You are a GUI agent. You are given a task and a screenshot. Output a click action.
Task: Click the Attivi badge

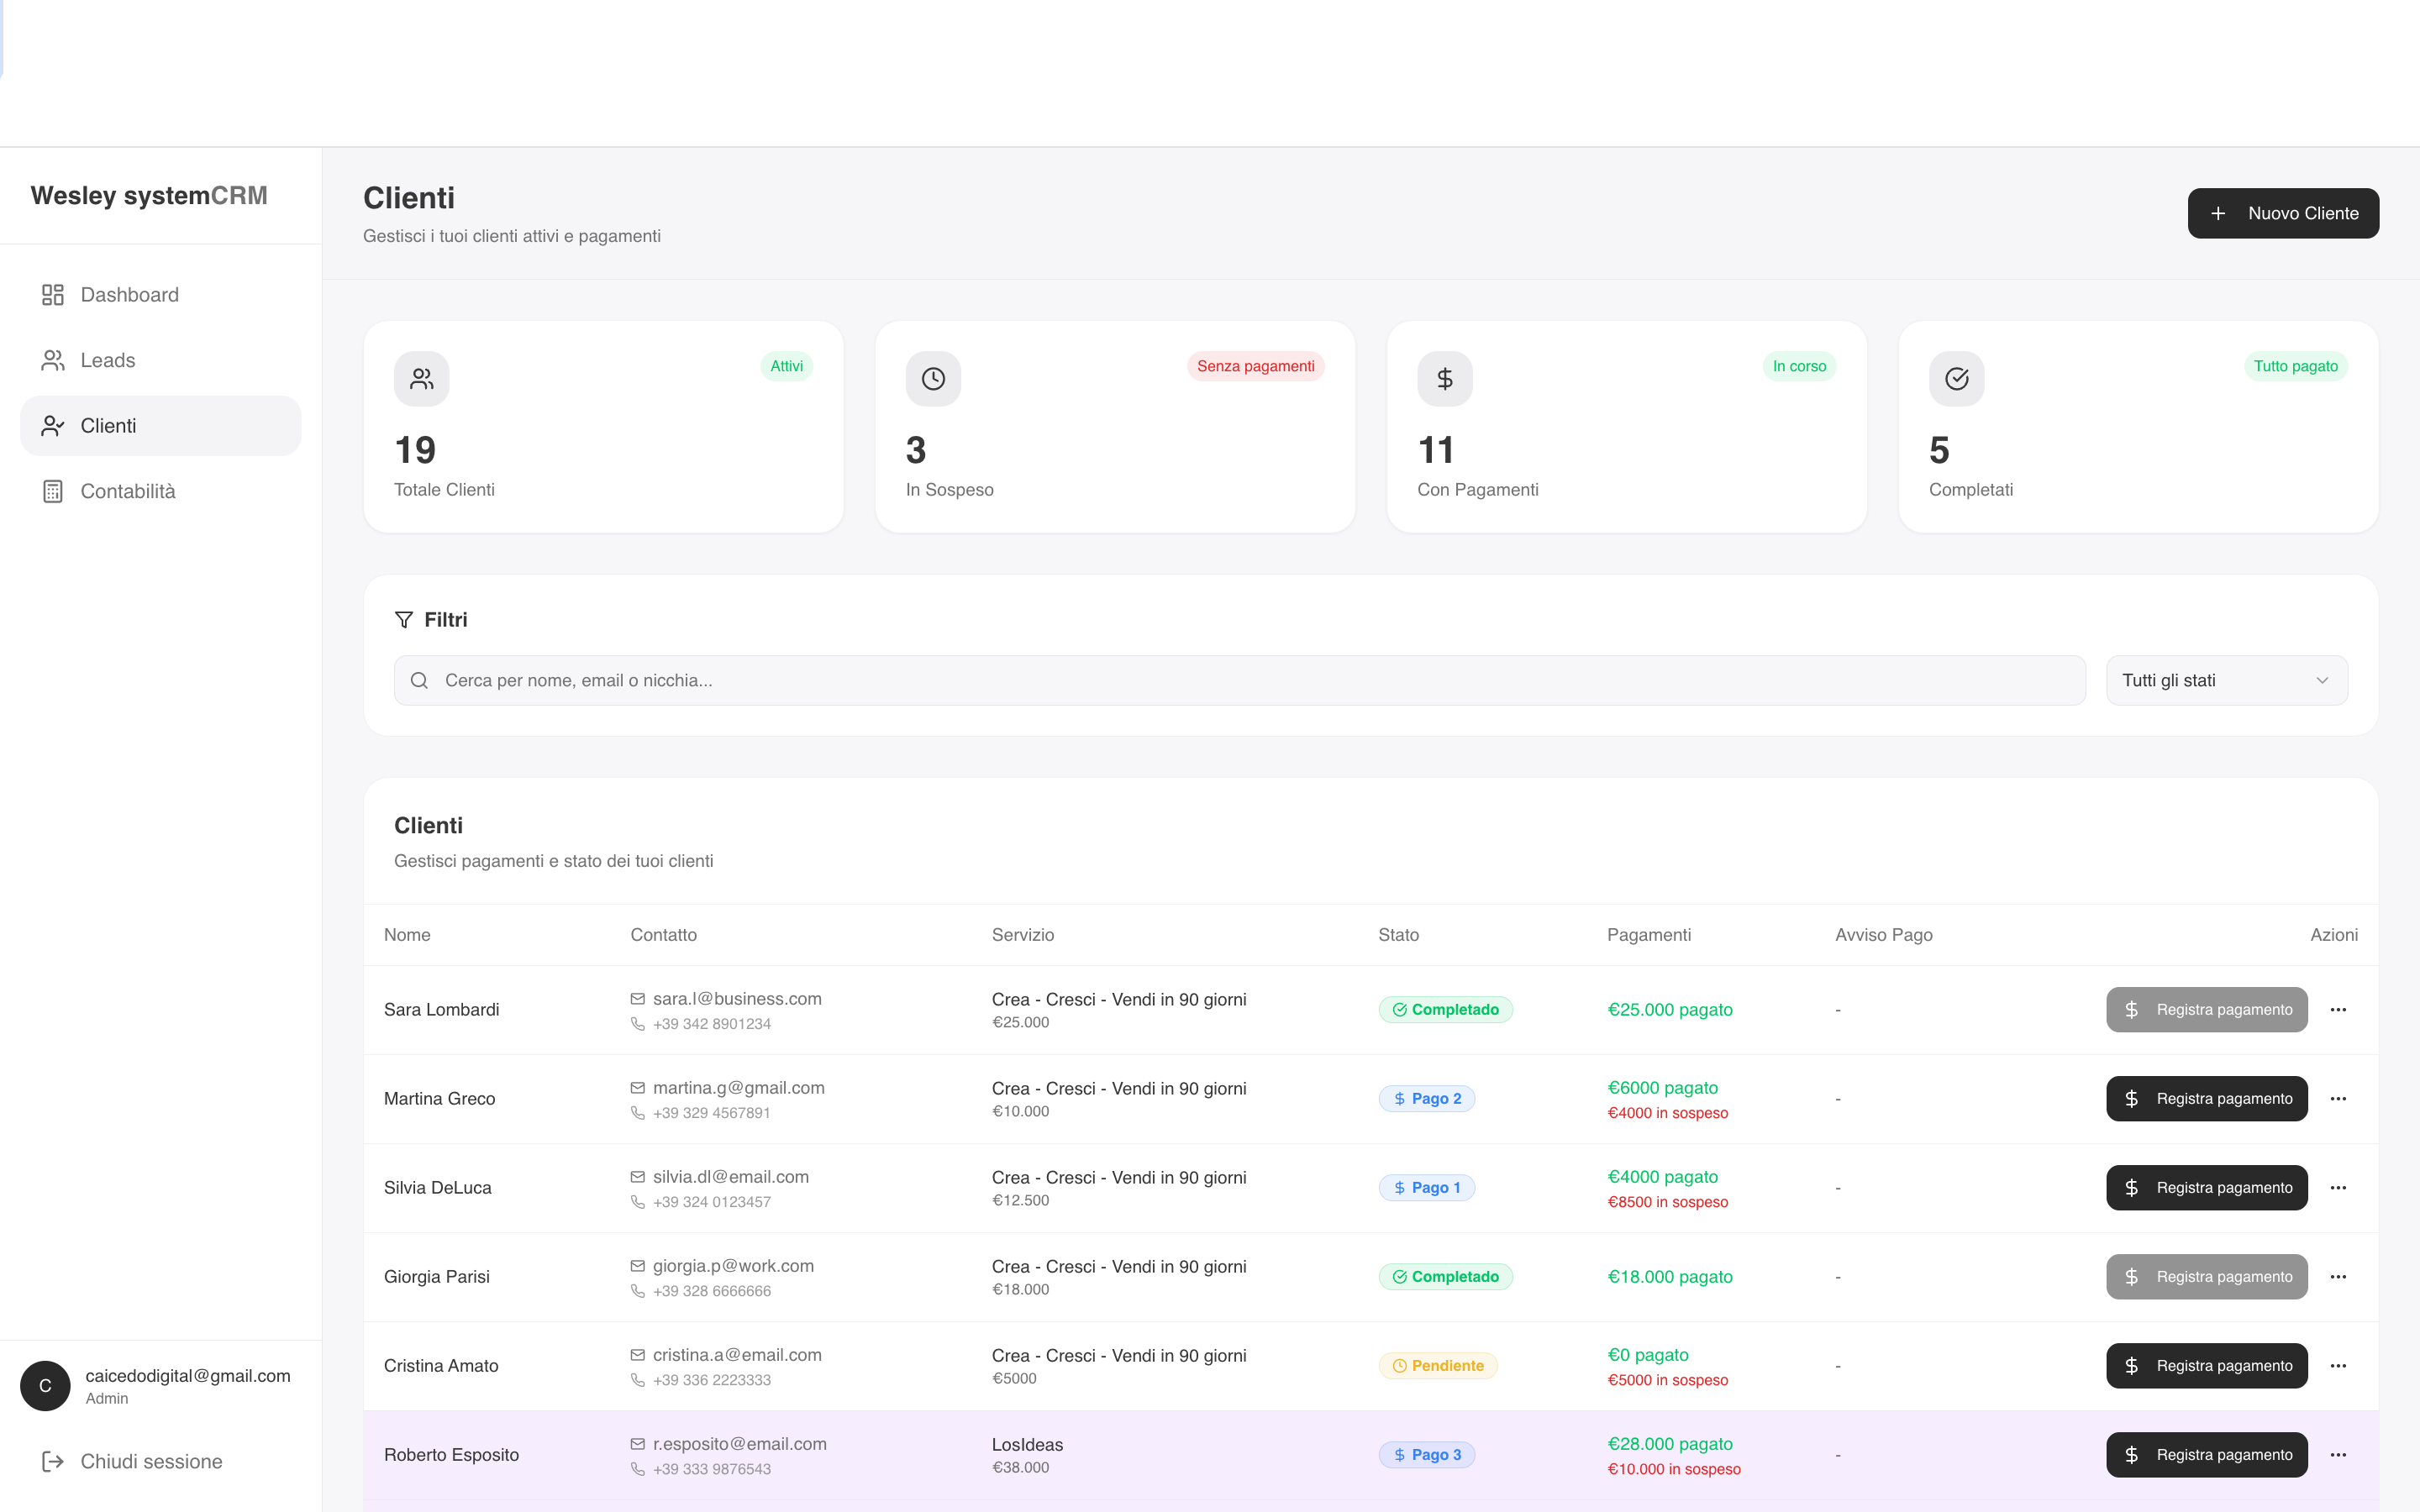coord(786,366)
